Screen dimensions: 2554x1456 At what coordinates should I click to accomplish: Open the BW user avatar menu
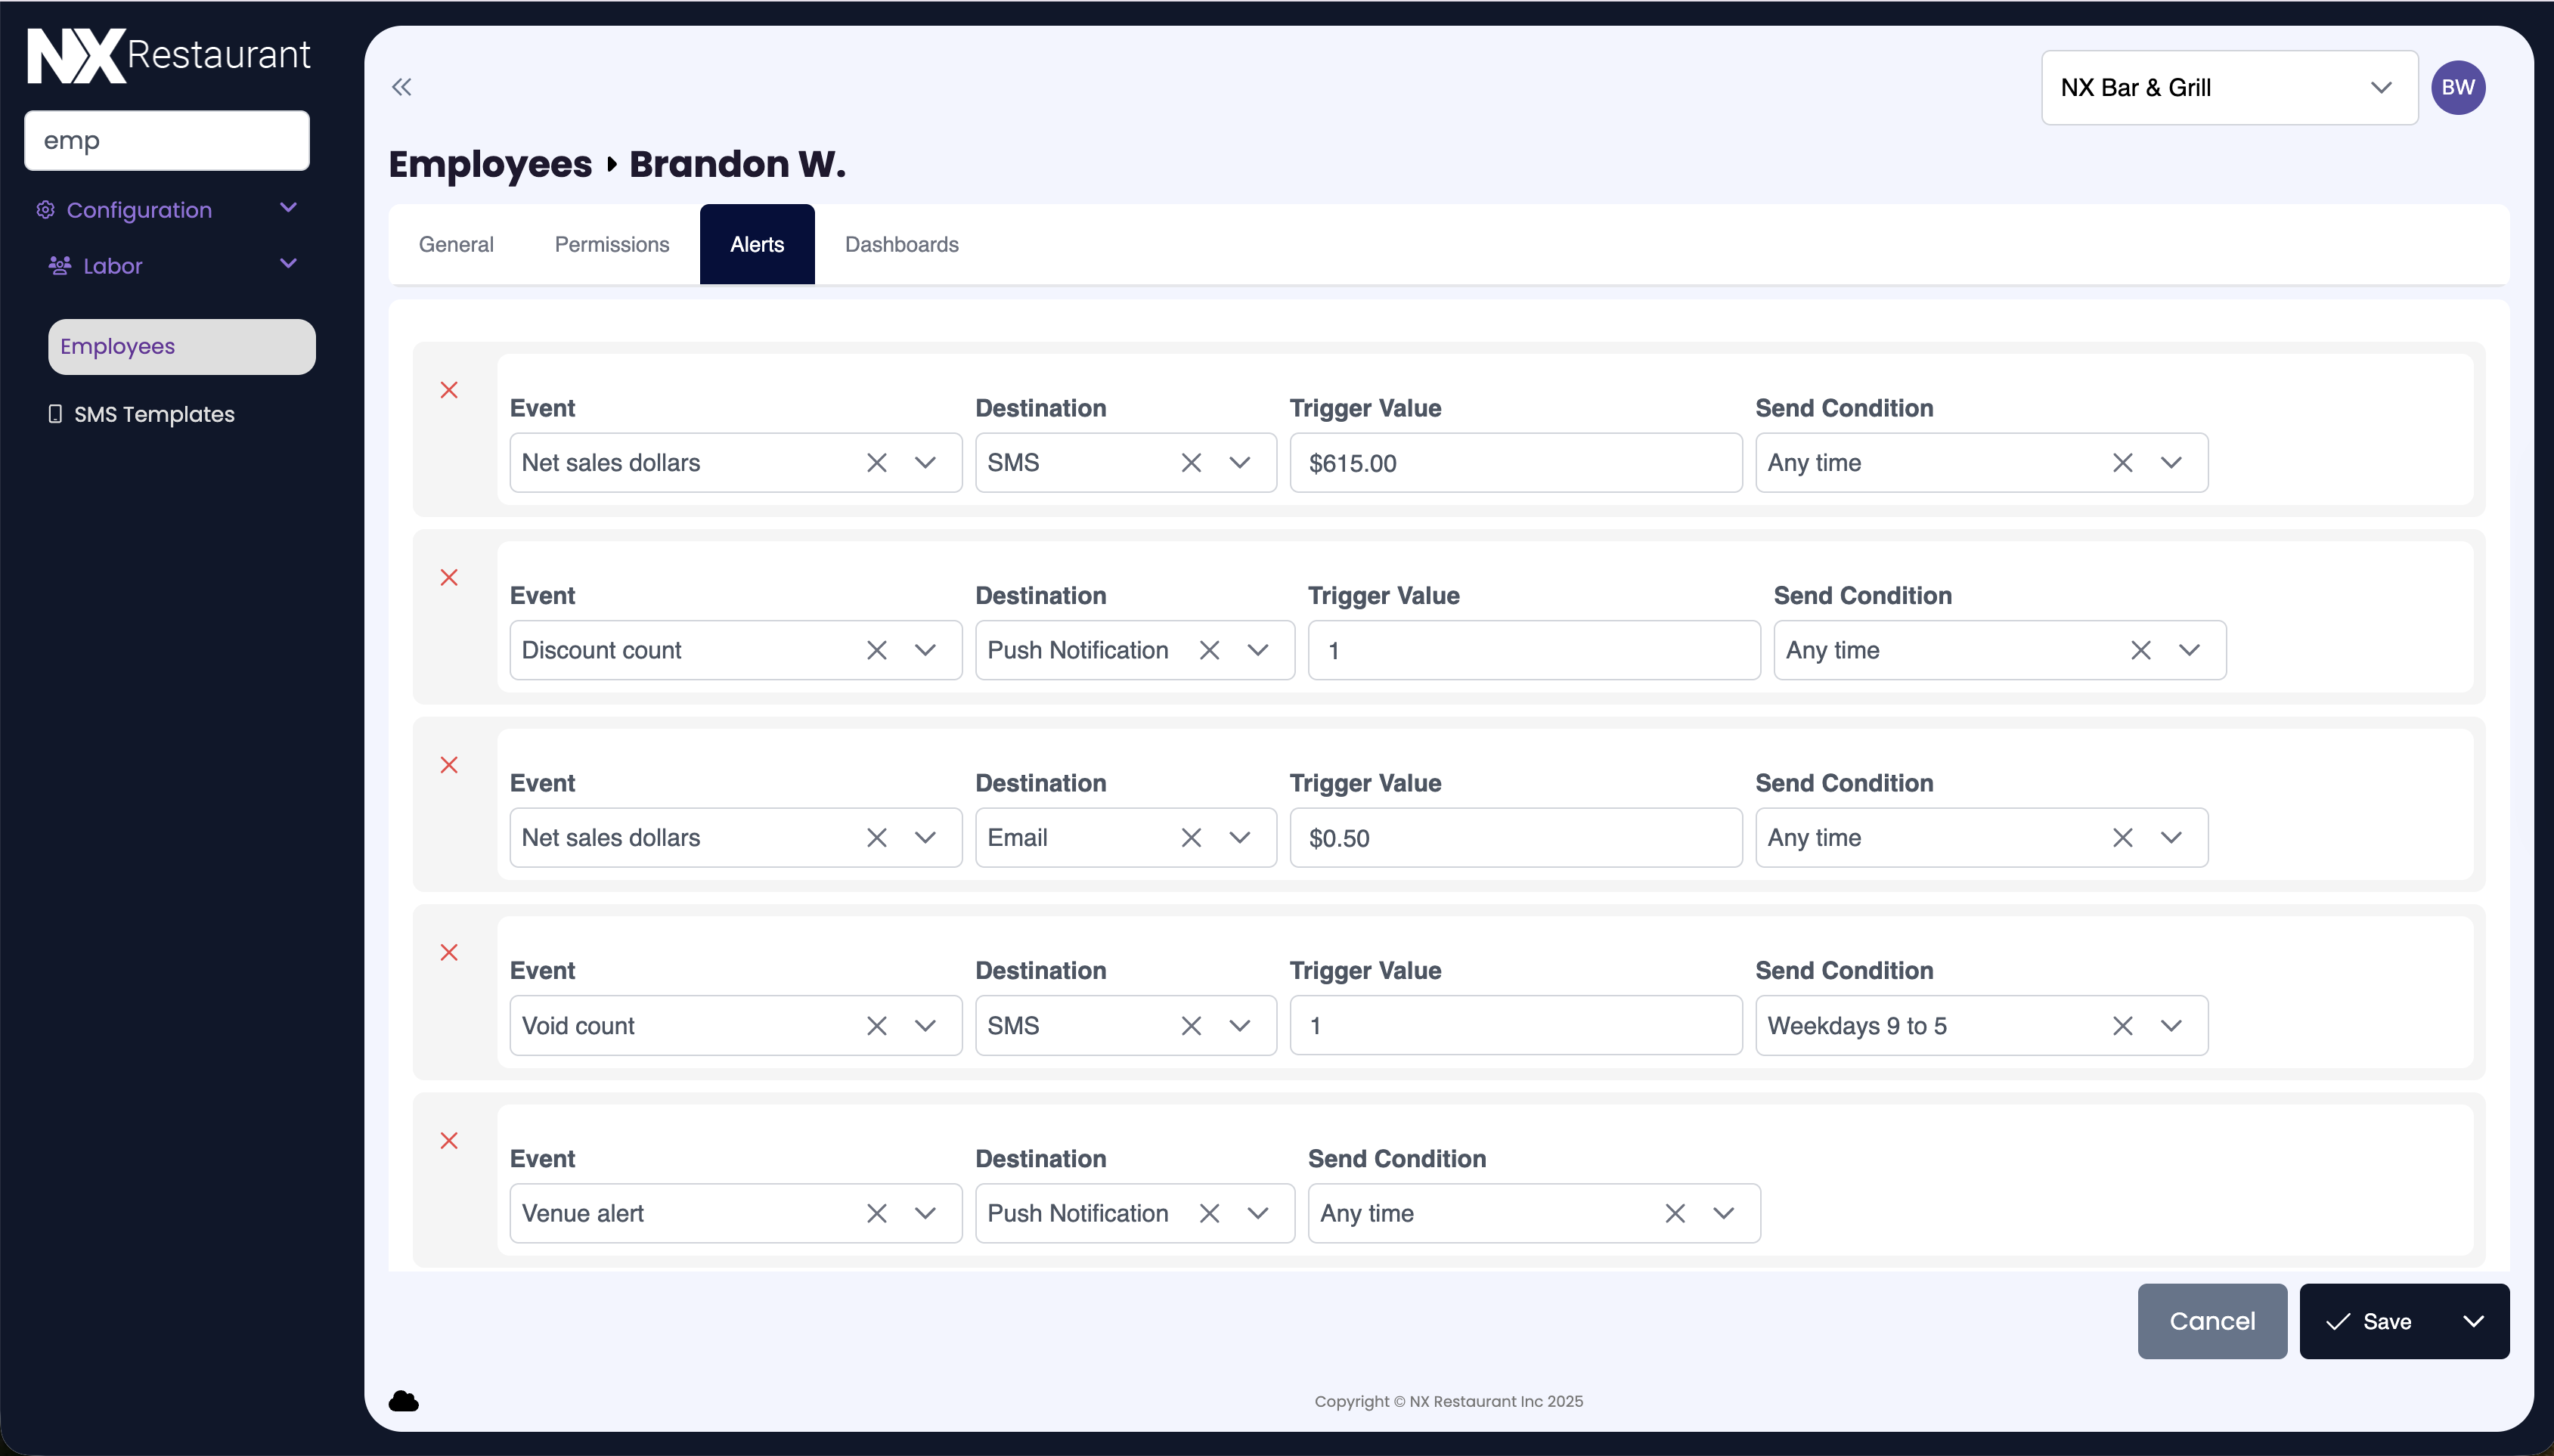click(x=2457, y=87)
